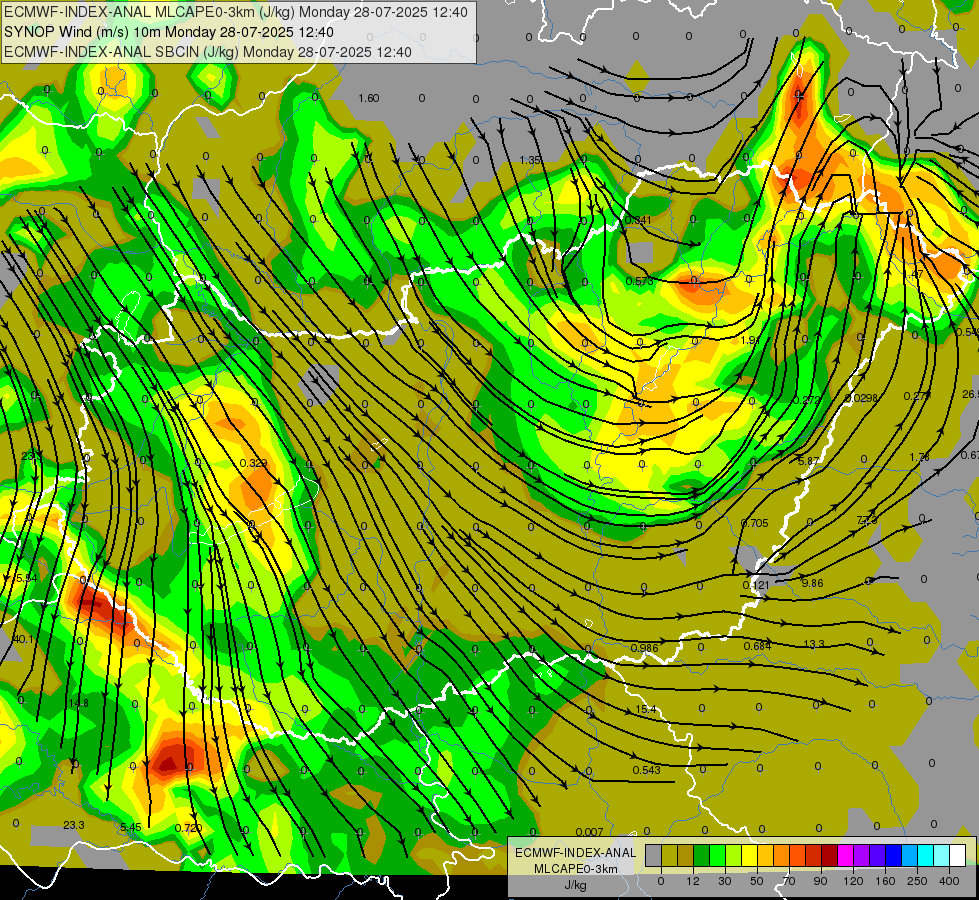Click the '23.3' value near the bottom-left map edge
The width and height of the screenshot is (979, 900).
pyautogui.click(x=74, y=825)
